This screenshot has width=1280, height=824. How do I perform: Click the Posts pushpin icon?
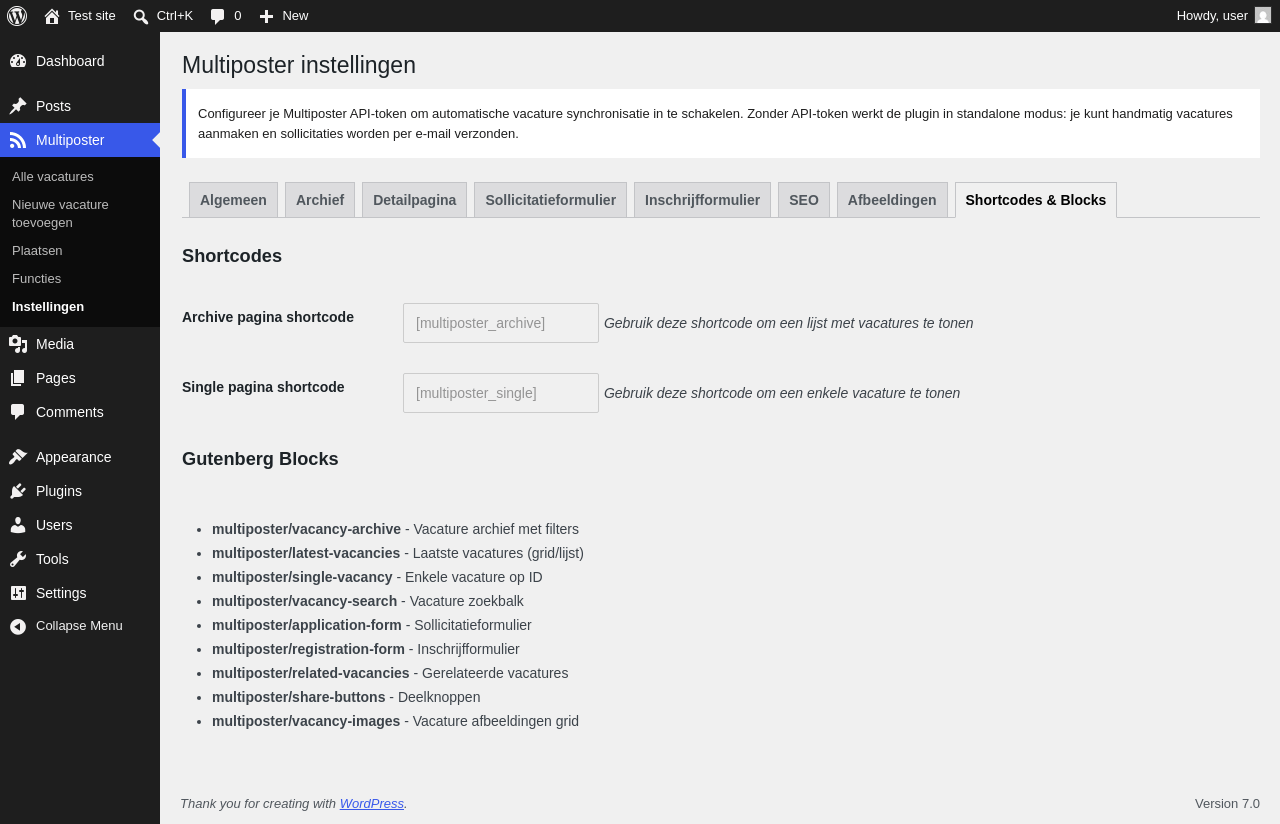[18, 106]
